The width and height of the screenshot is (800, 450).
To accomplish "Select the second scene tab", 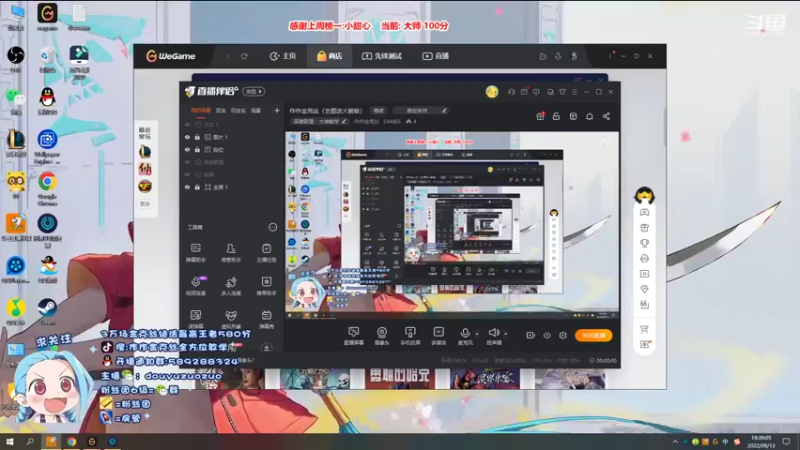I will 220,110.
